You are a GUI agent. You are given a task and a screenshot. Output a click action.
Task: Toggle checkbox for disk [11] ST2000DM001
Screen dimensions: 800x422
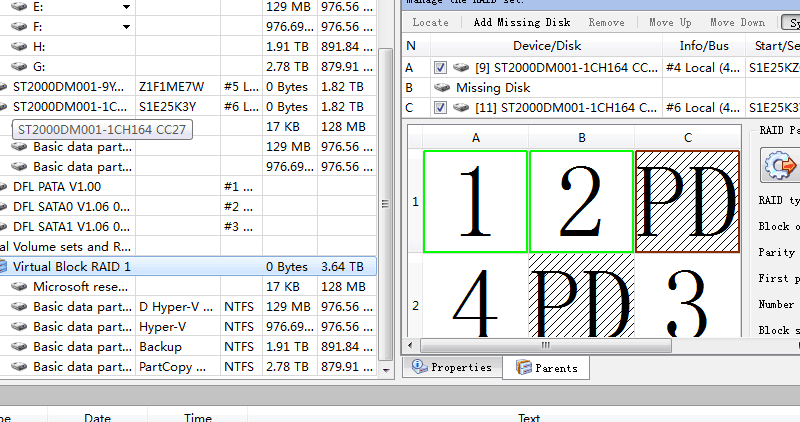coord(441,107)
